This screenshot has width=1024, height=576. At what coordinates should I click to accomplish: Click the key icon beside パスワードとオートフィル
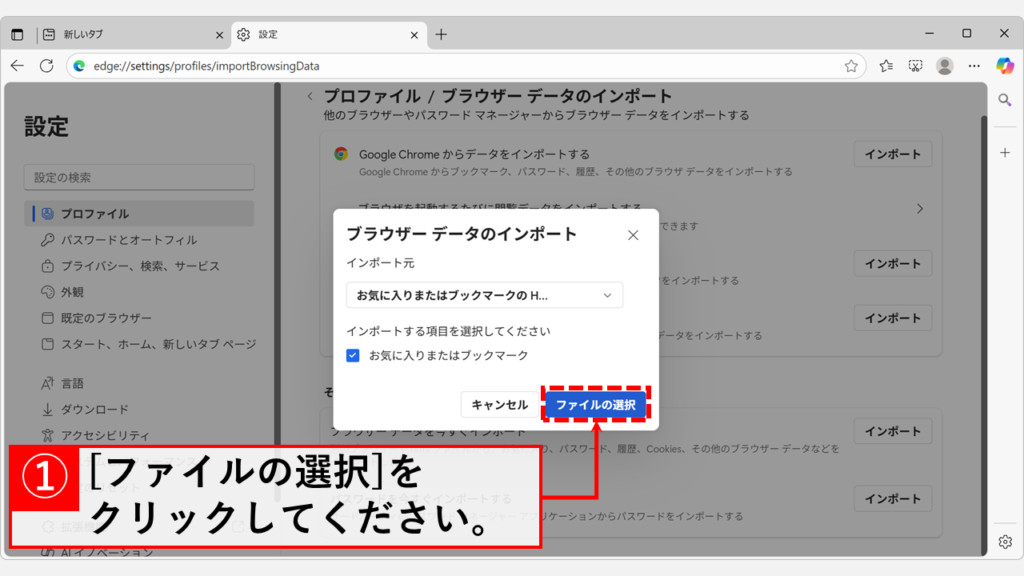47,240
